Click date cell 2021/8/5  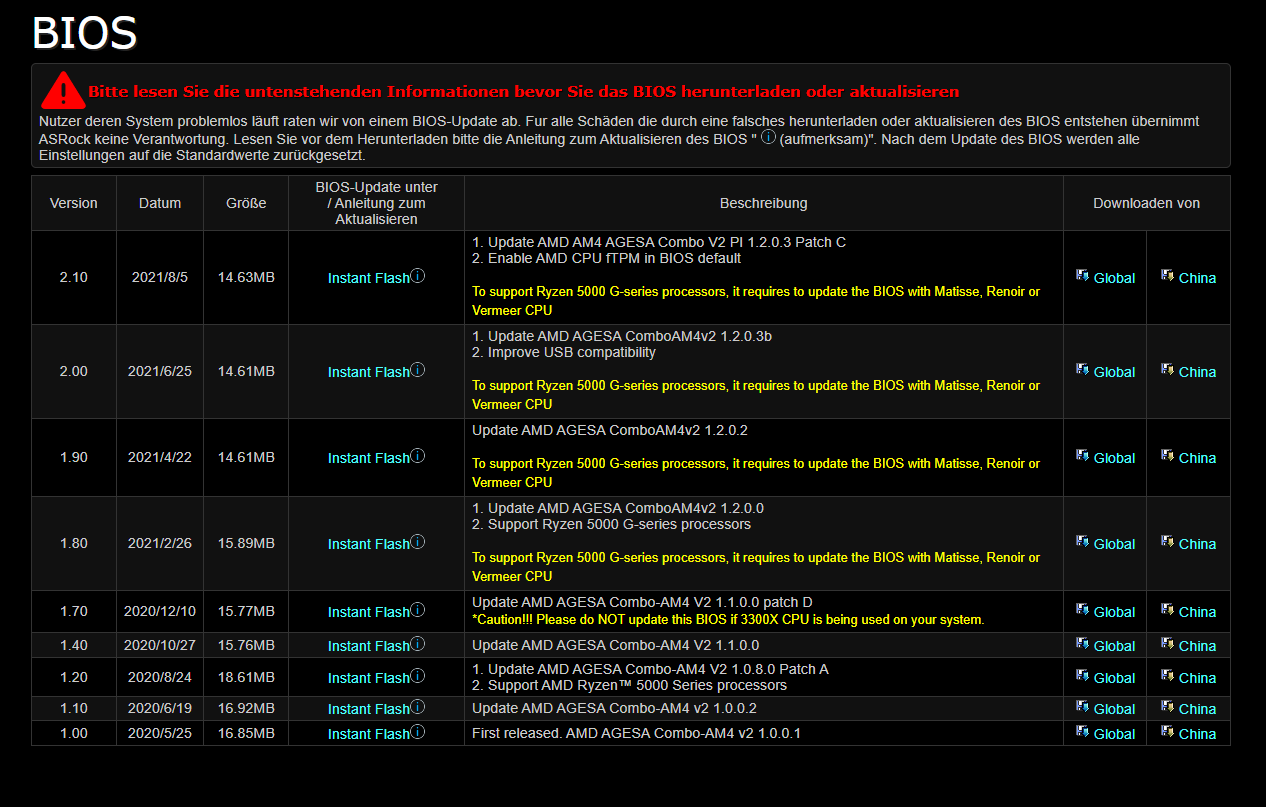[160, 277]
